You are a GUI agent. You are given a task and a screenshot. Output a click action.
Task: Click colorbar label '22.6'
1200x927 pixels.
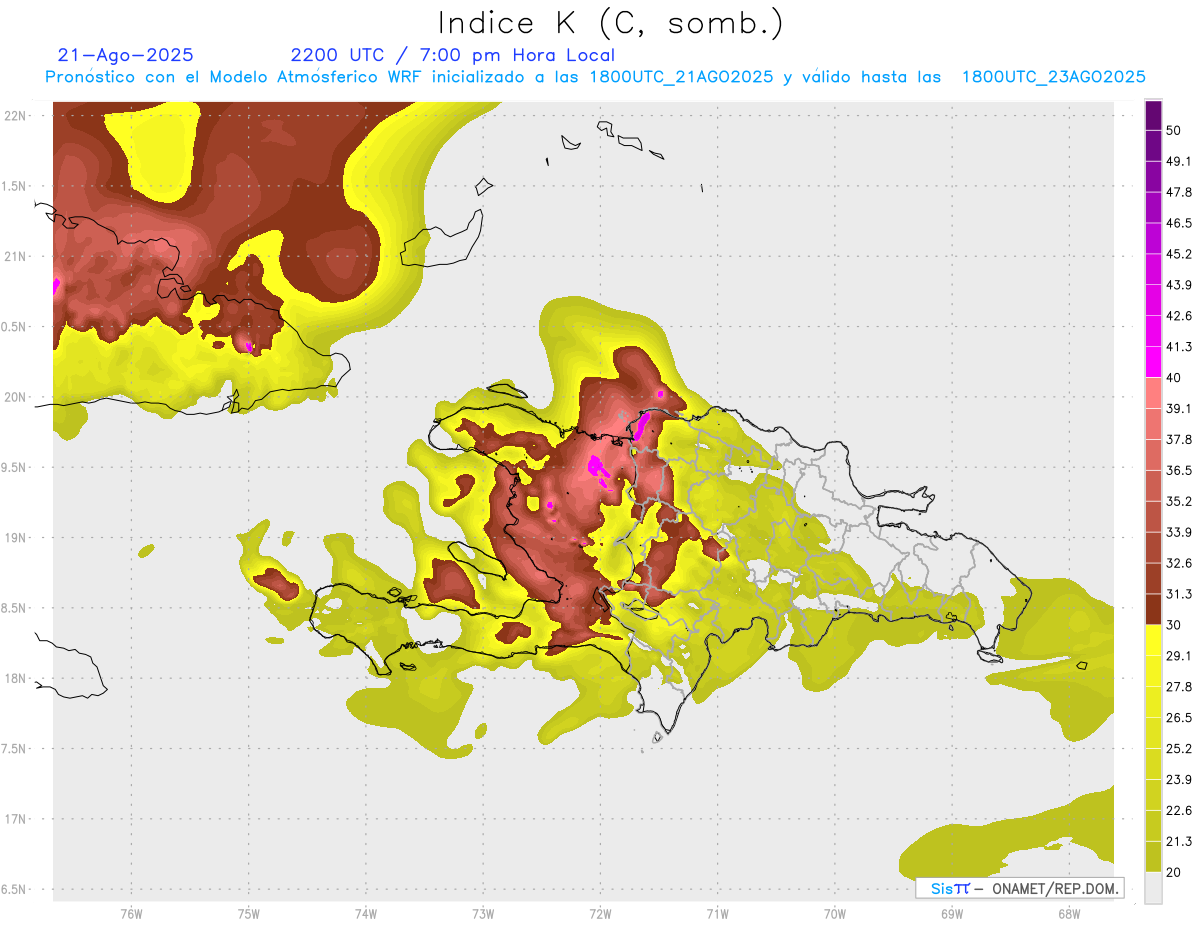(1179, 811)
